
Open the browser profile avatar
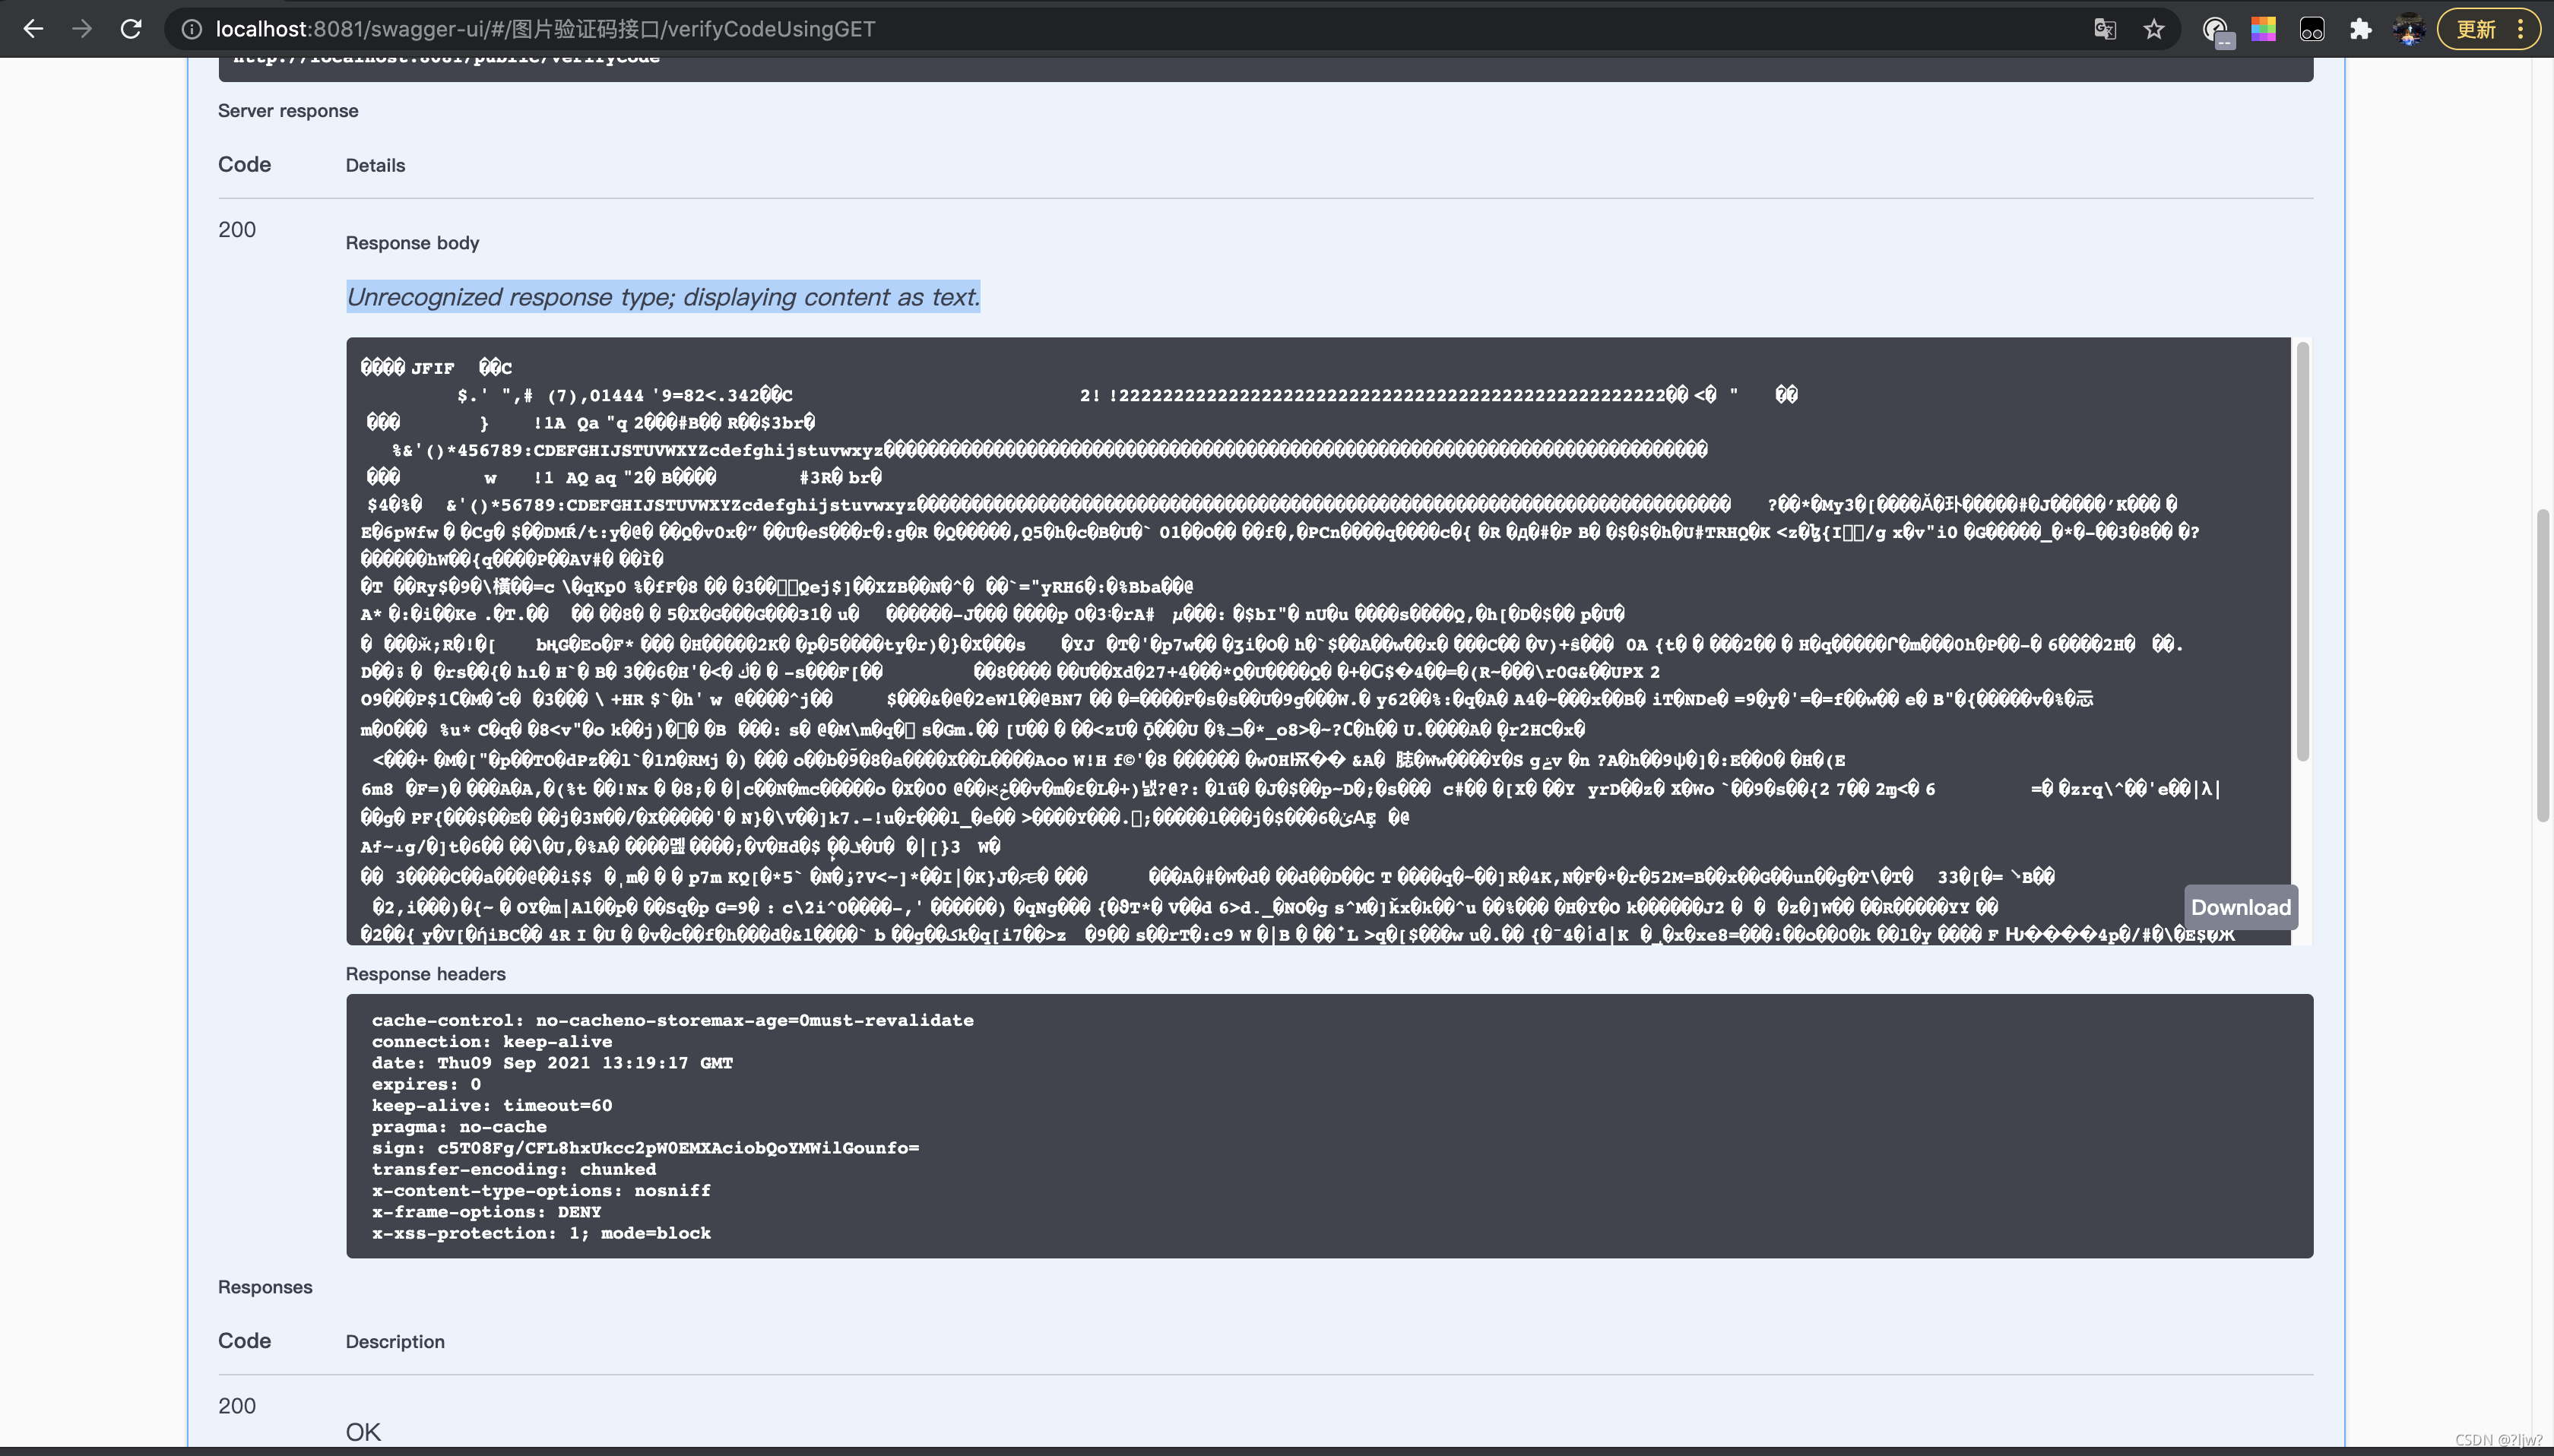(x=2410, y=28)
